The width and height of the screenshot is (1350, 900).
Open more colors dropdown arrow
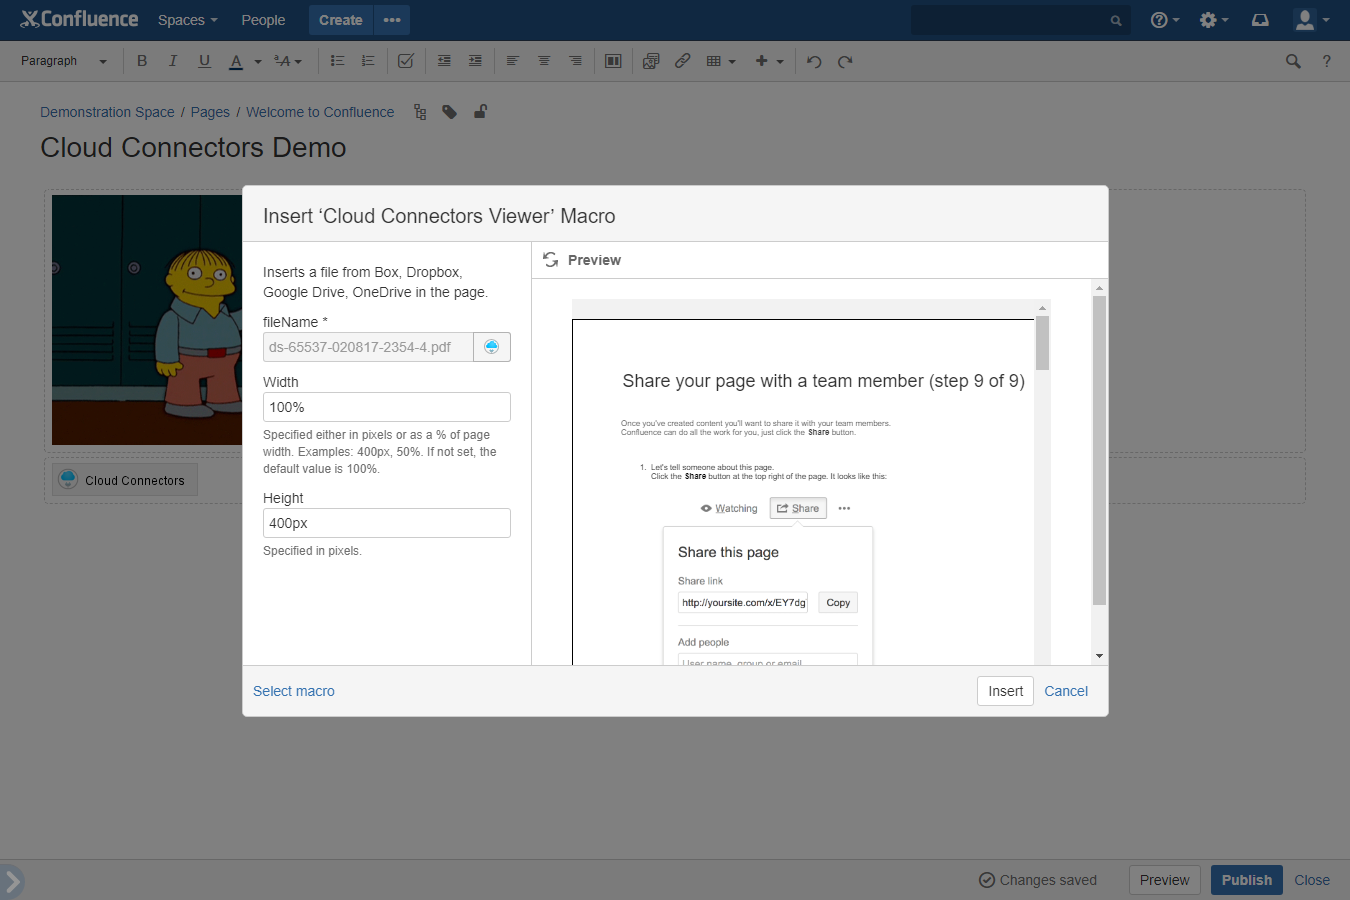(x=258, y=61)
